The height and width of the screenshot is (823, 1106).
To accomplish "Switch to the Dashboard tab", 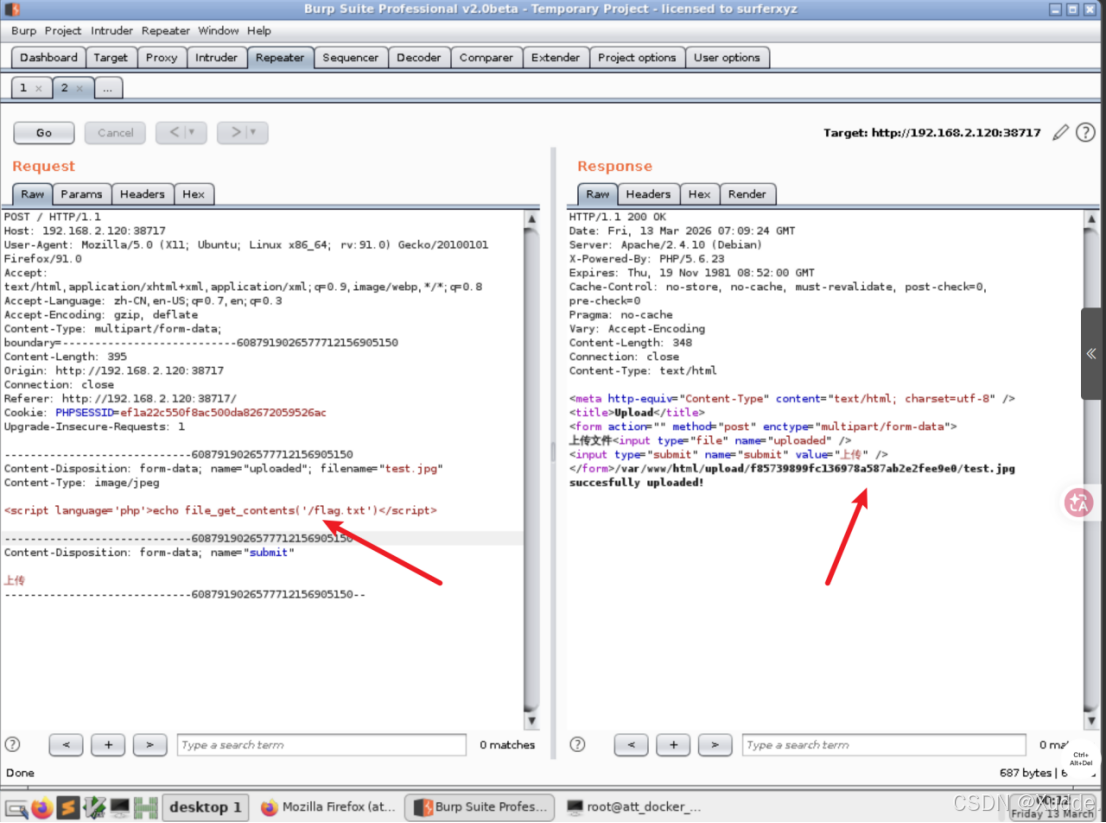I will 49,58.
